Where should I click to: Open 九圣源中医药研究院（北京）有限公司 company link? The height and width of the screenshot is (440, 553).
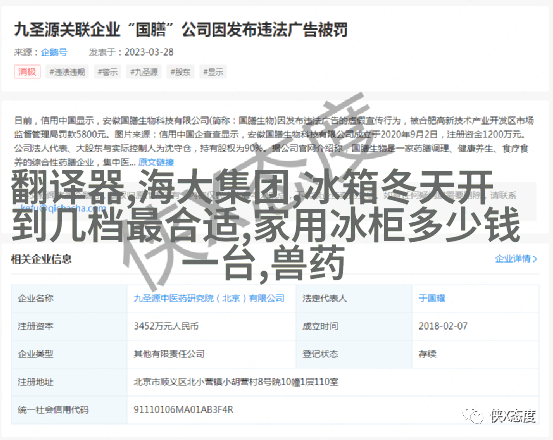tap(209, 298)
